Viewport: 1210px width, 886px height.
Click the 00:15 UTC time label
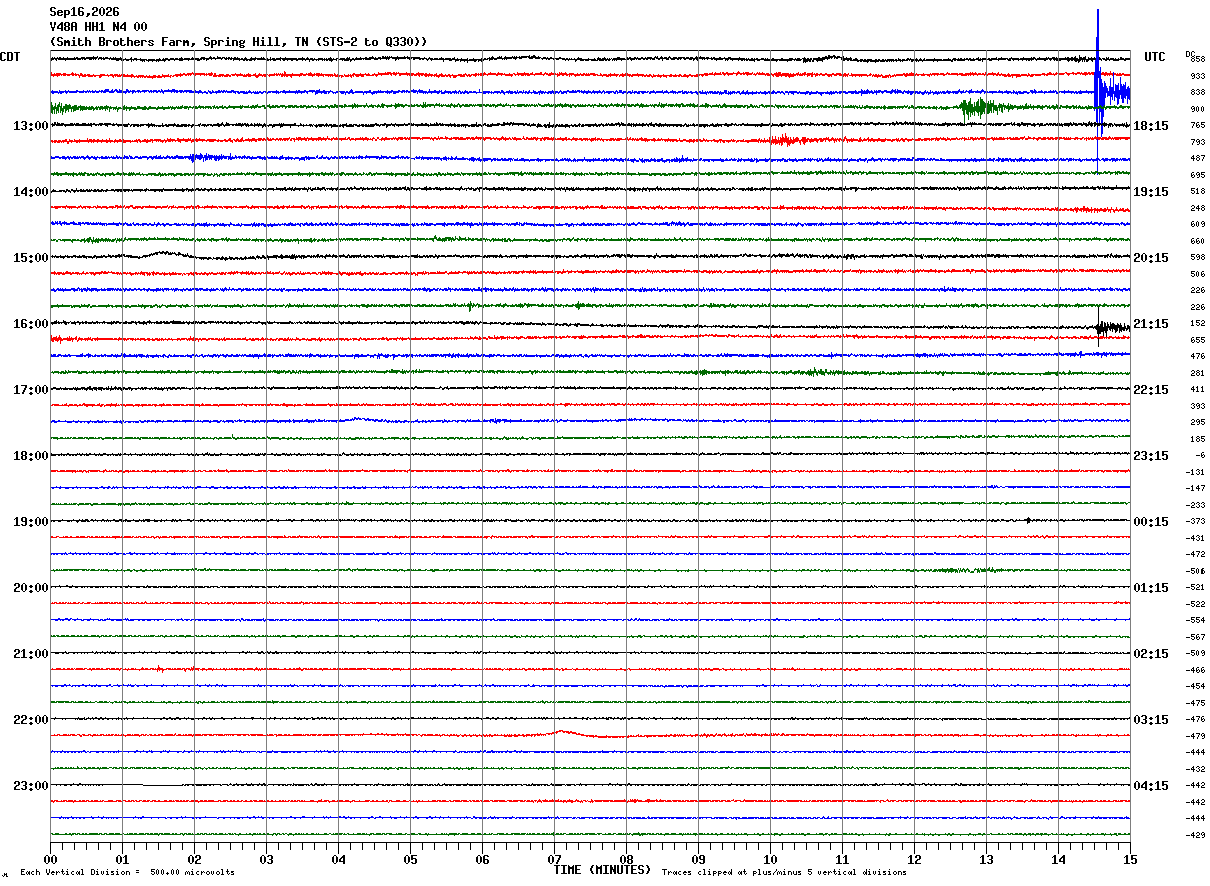click(1152, 522)
